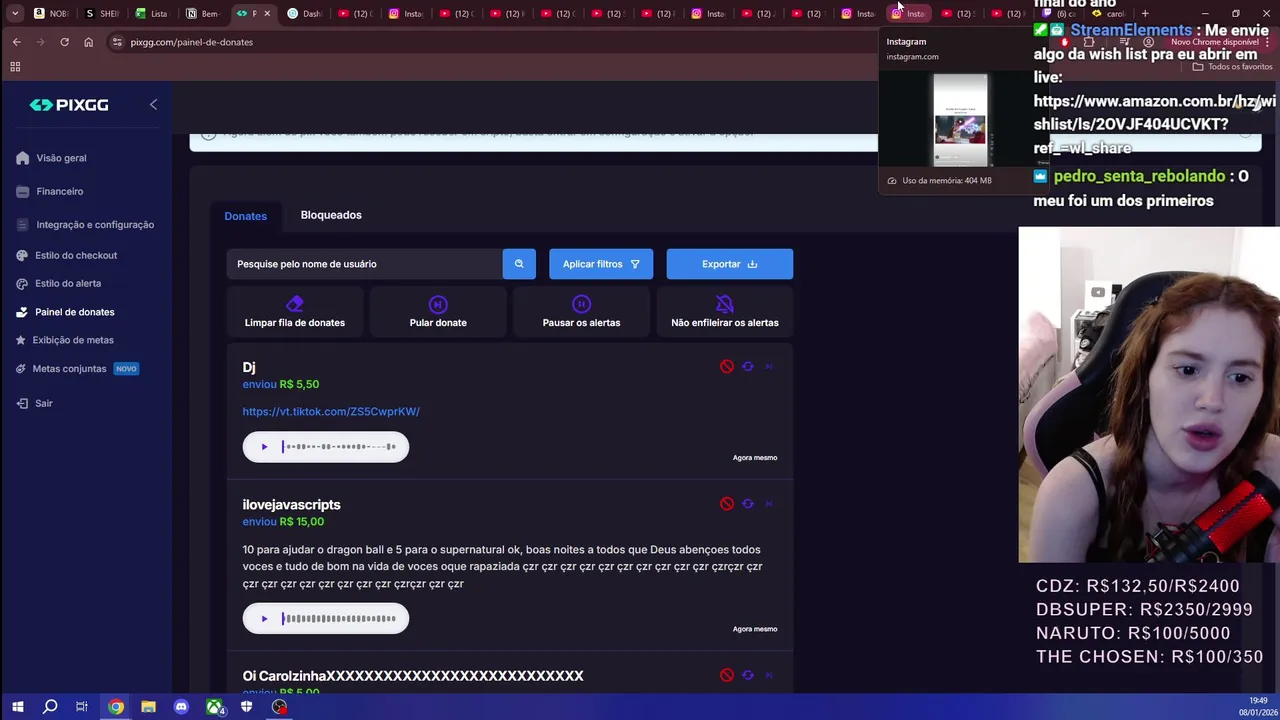View site information for pixgg.com
This screenshot has width=1280, height=720.
click(117, 42)
